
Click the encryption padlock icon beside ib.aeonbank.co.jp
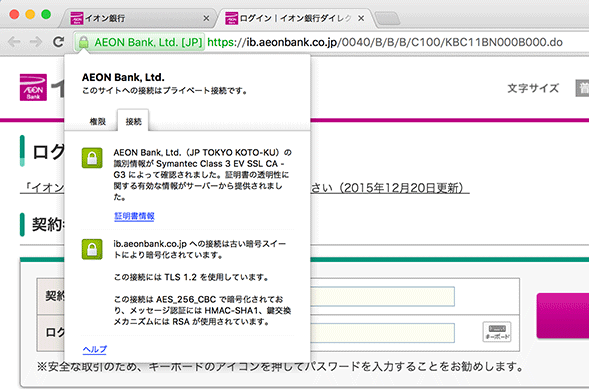[x=92, y=249]
